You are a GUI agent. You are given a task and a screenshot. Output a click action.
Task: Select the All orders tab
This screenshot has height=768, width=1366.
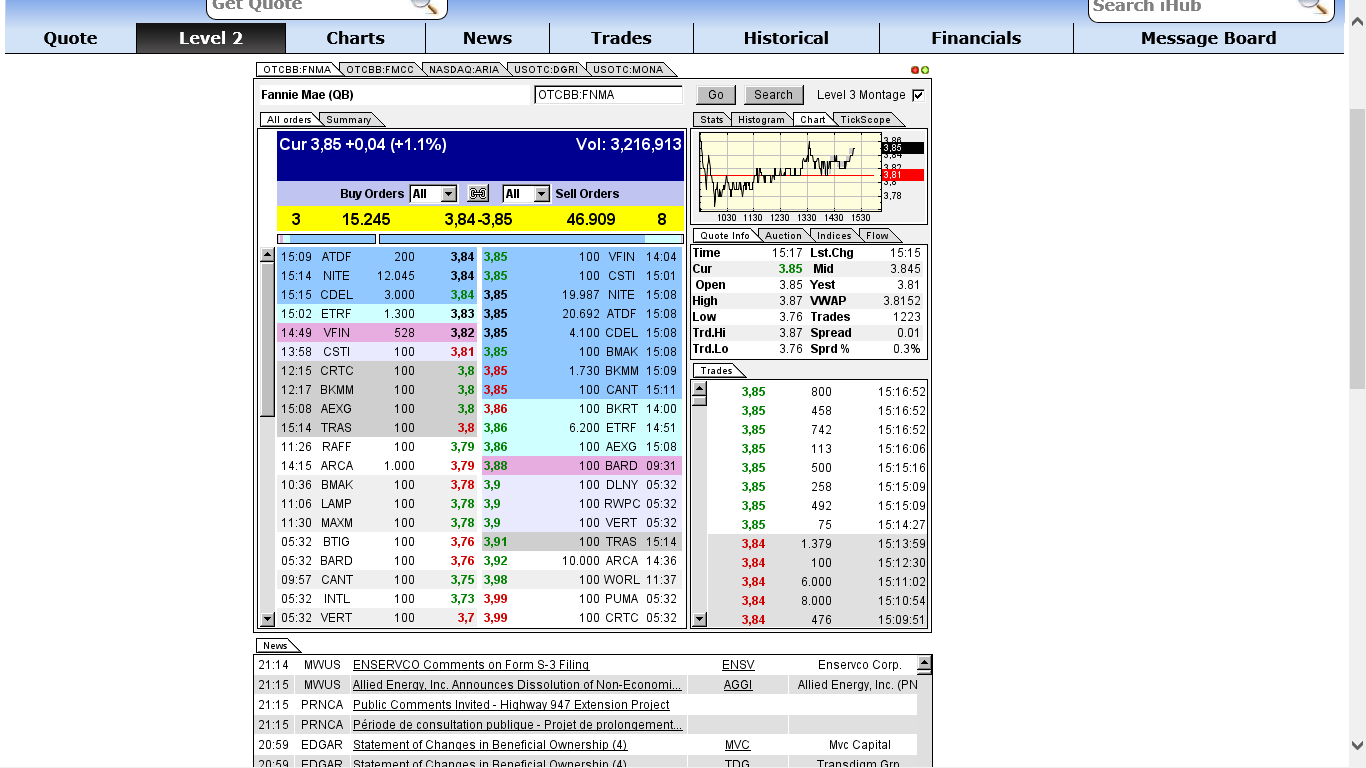point(289,120)
